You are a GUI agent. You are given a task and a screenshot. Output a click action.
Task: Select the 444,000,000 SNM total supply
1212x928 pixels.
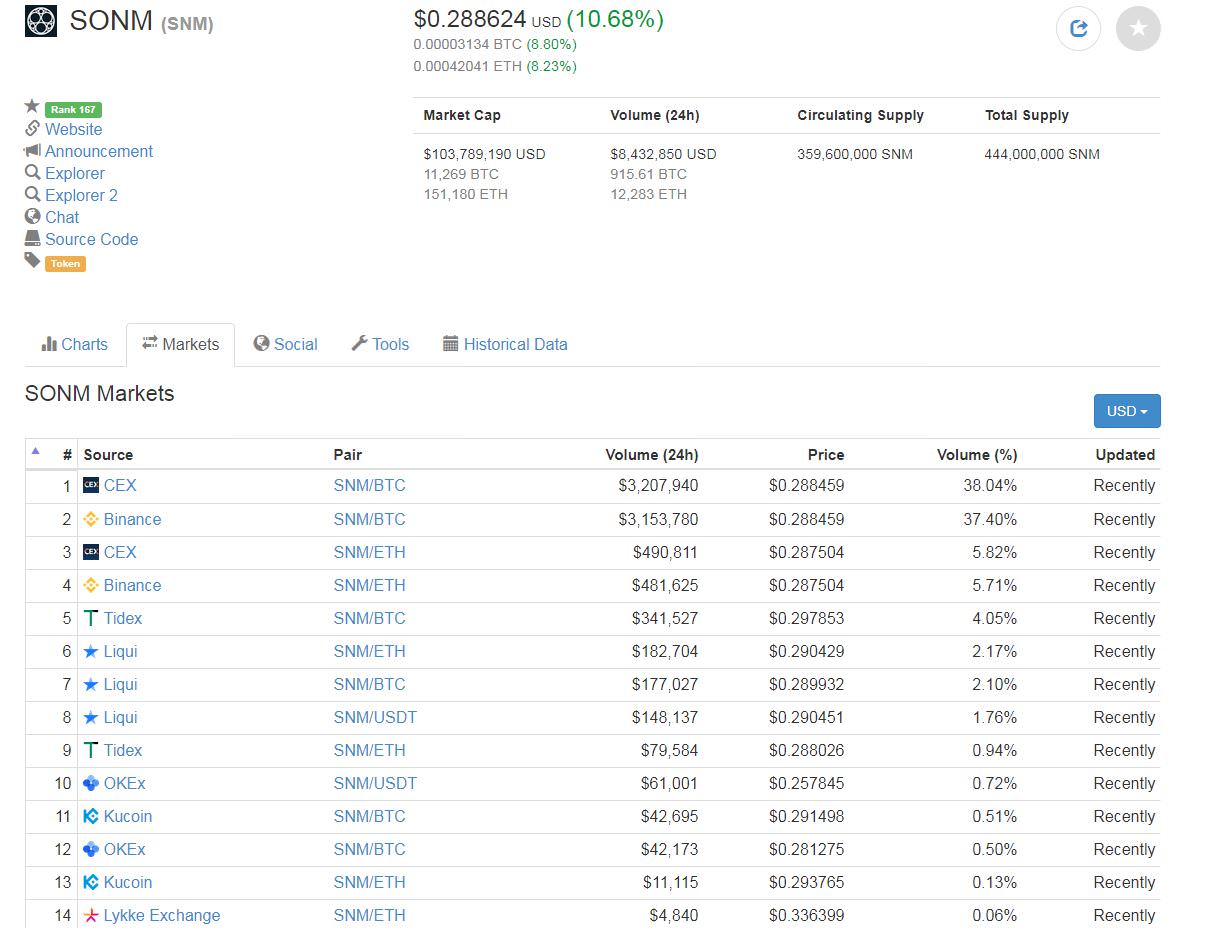pos(1042,154)
